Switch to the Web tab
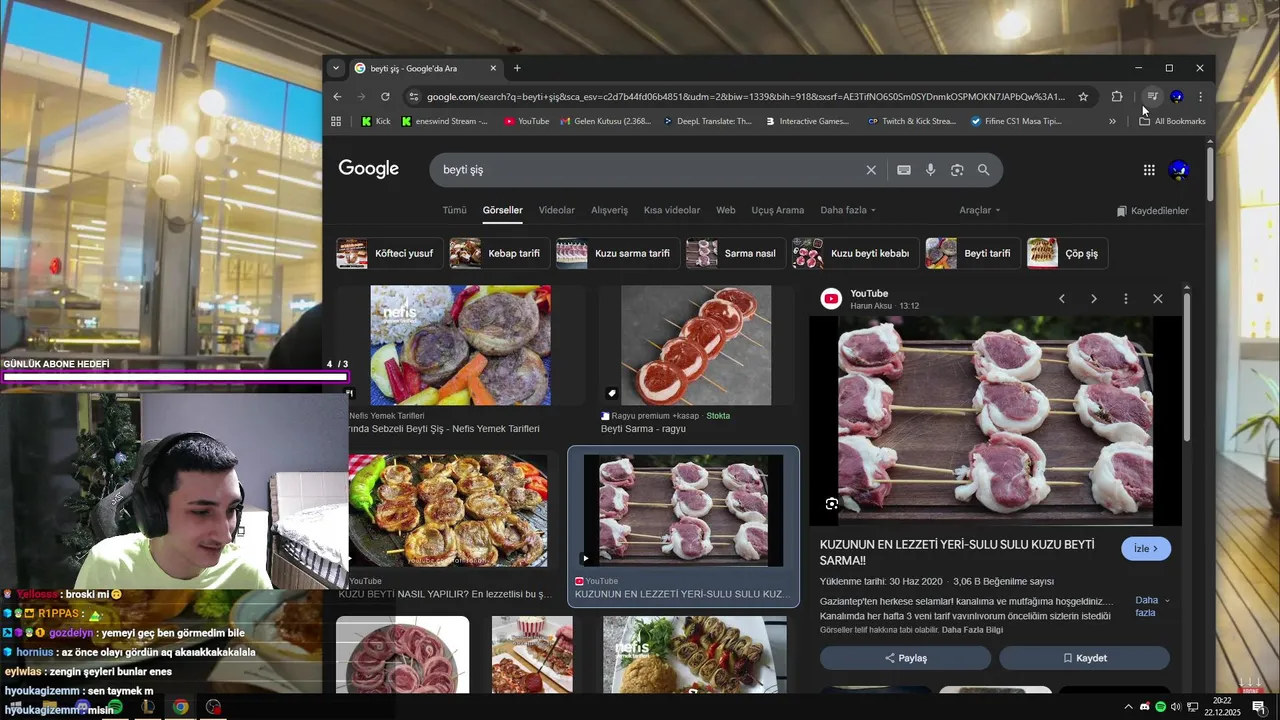The height and width of the screenshot is (720, 1280). (x=726, y=210)
